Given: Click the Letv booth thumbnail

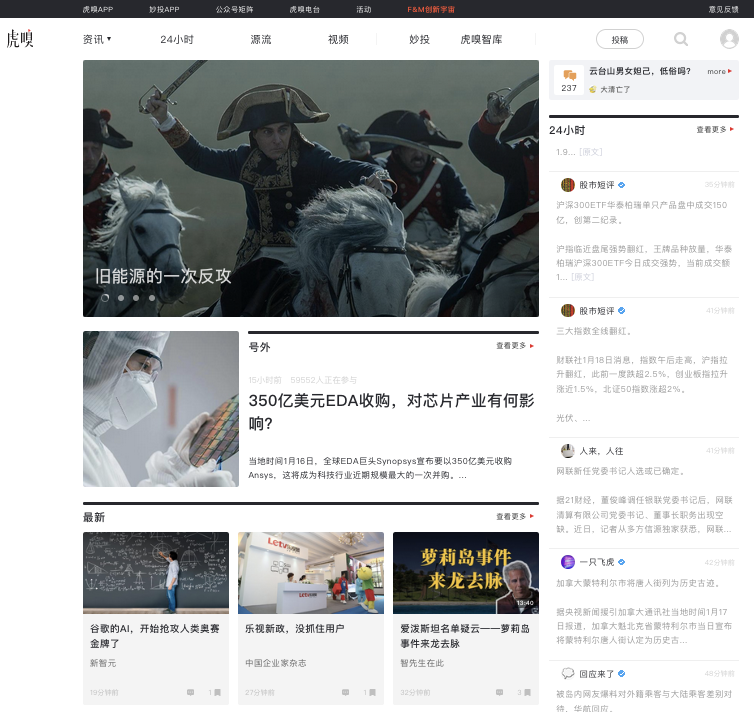Looking at the screenshot, I should click(x=311, y=573).
